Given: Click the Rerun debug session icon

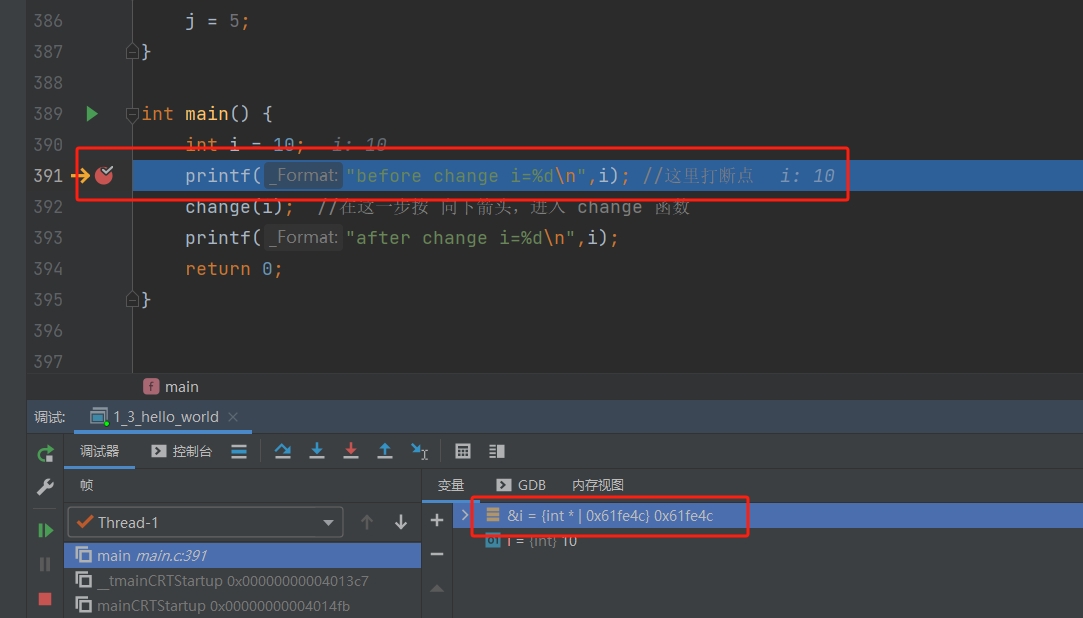Looking at the screenshot, I should (x=45, y=454).
